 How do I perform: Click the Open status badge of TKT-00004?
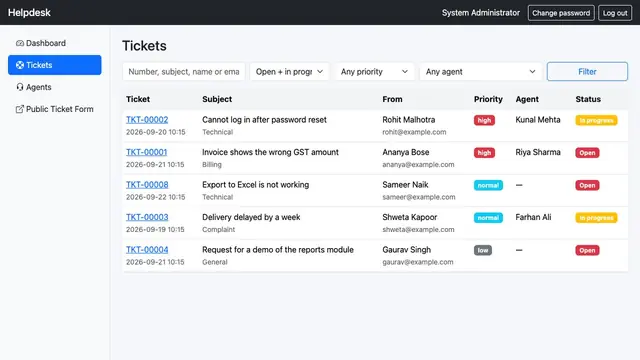[587, 250]
